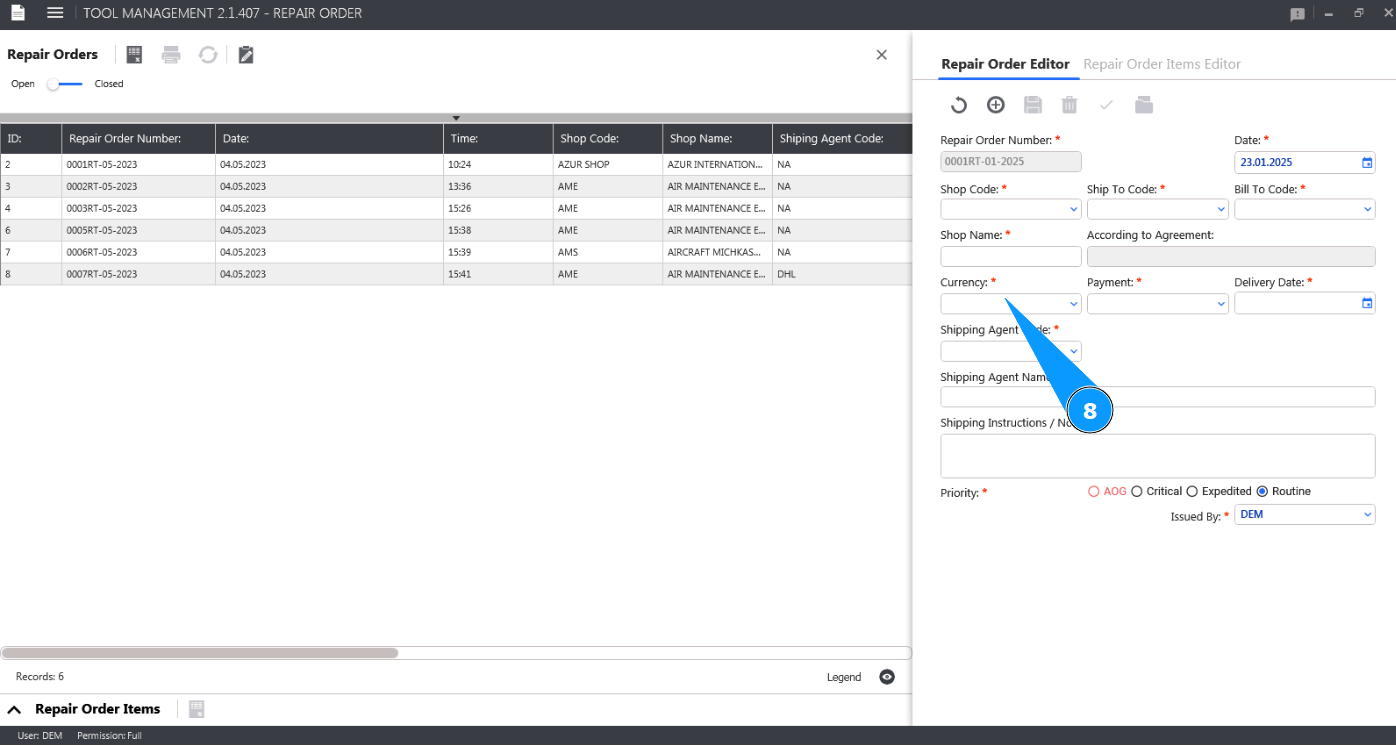The width and height of the screenshot is (1396, 746).
Task: Click the DHL shipping agent cell
Action: [842, 275]
